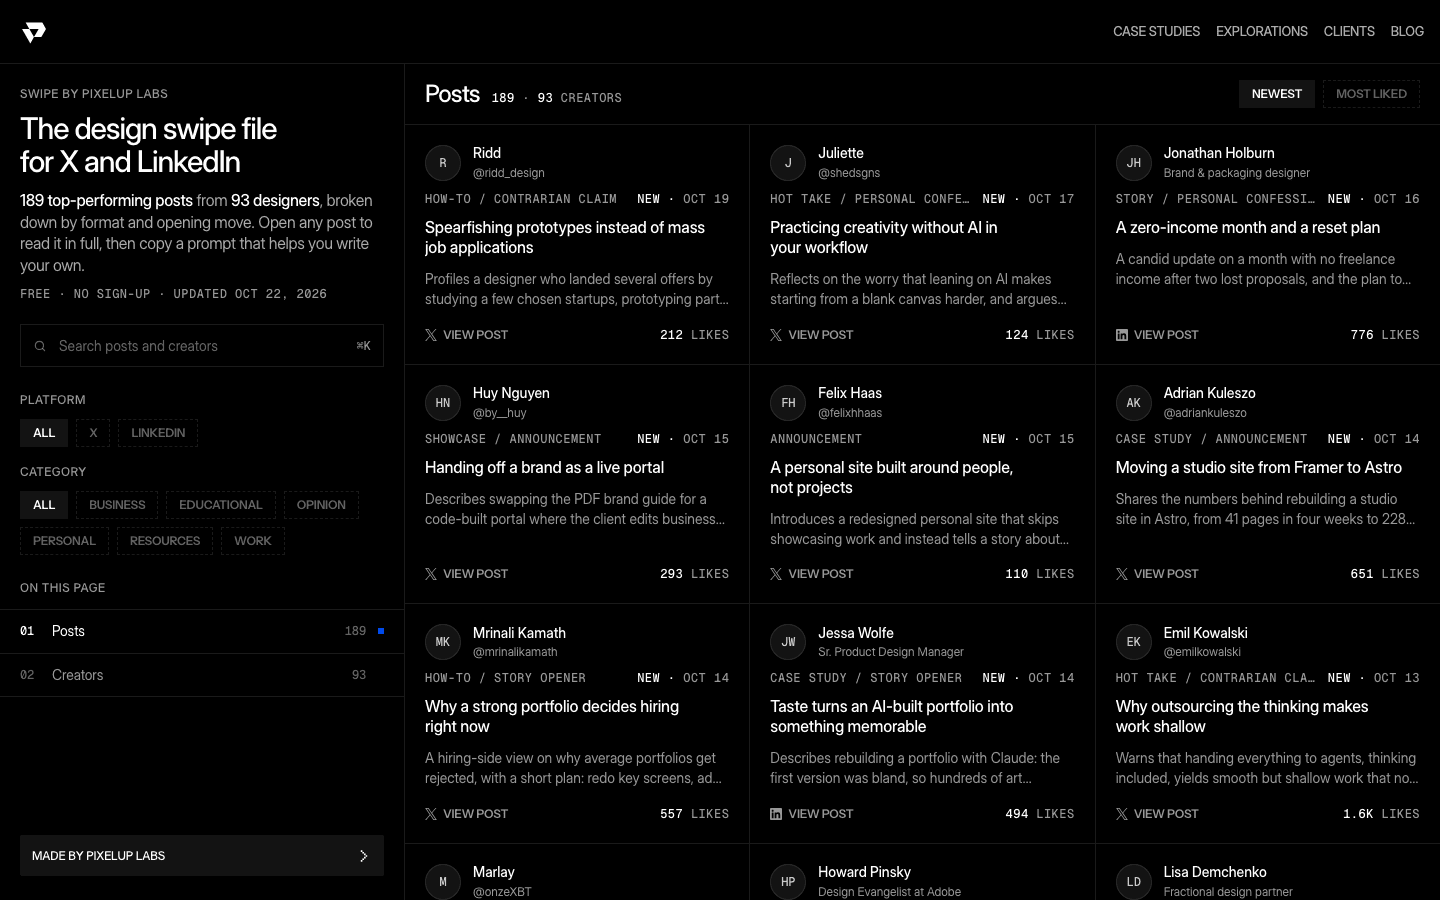This screenshot has width=1440, height=900.
Task: Focus the Search posts and creators field
Action: click(202, 346)
